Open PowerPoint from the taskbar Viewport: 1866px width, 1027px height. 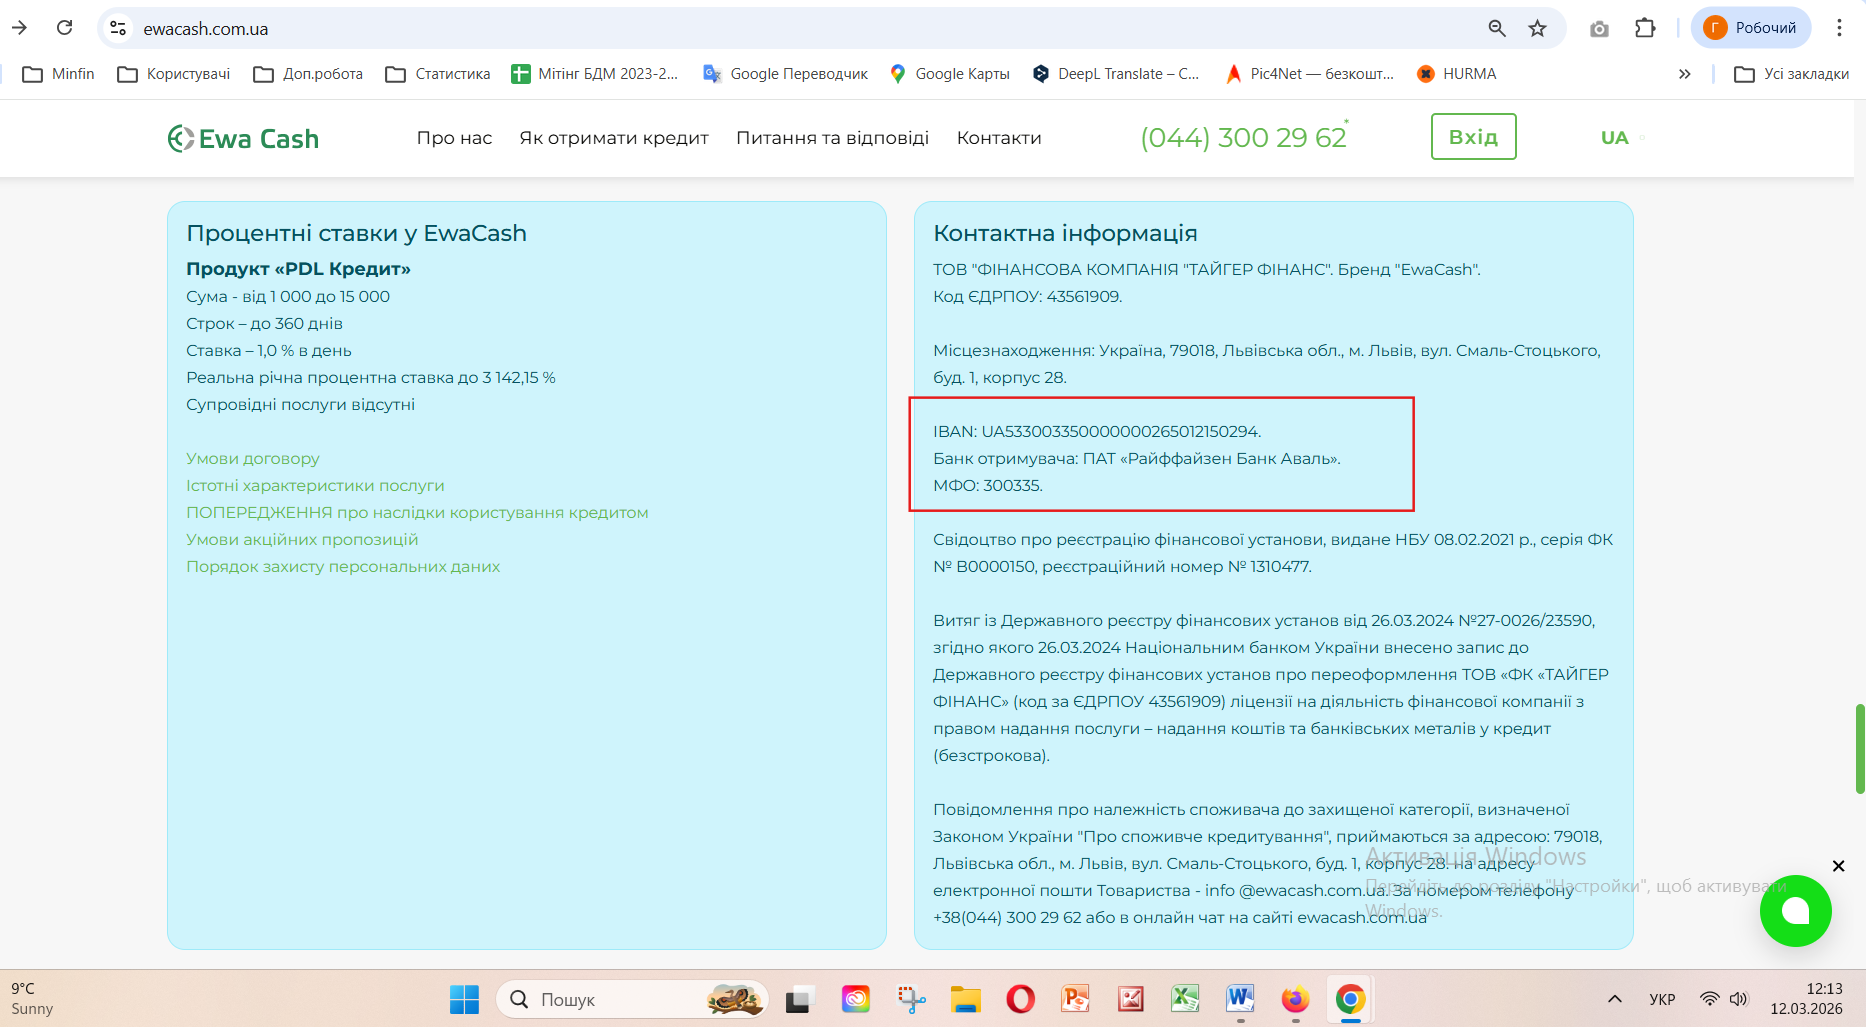point(1076,999)
